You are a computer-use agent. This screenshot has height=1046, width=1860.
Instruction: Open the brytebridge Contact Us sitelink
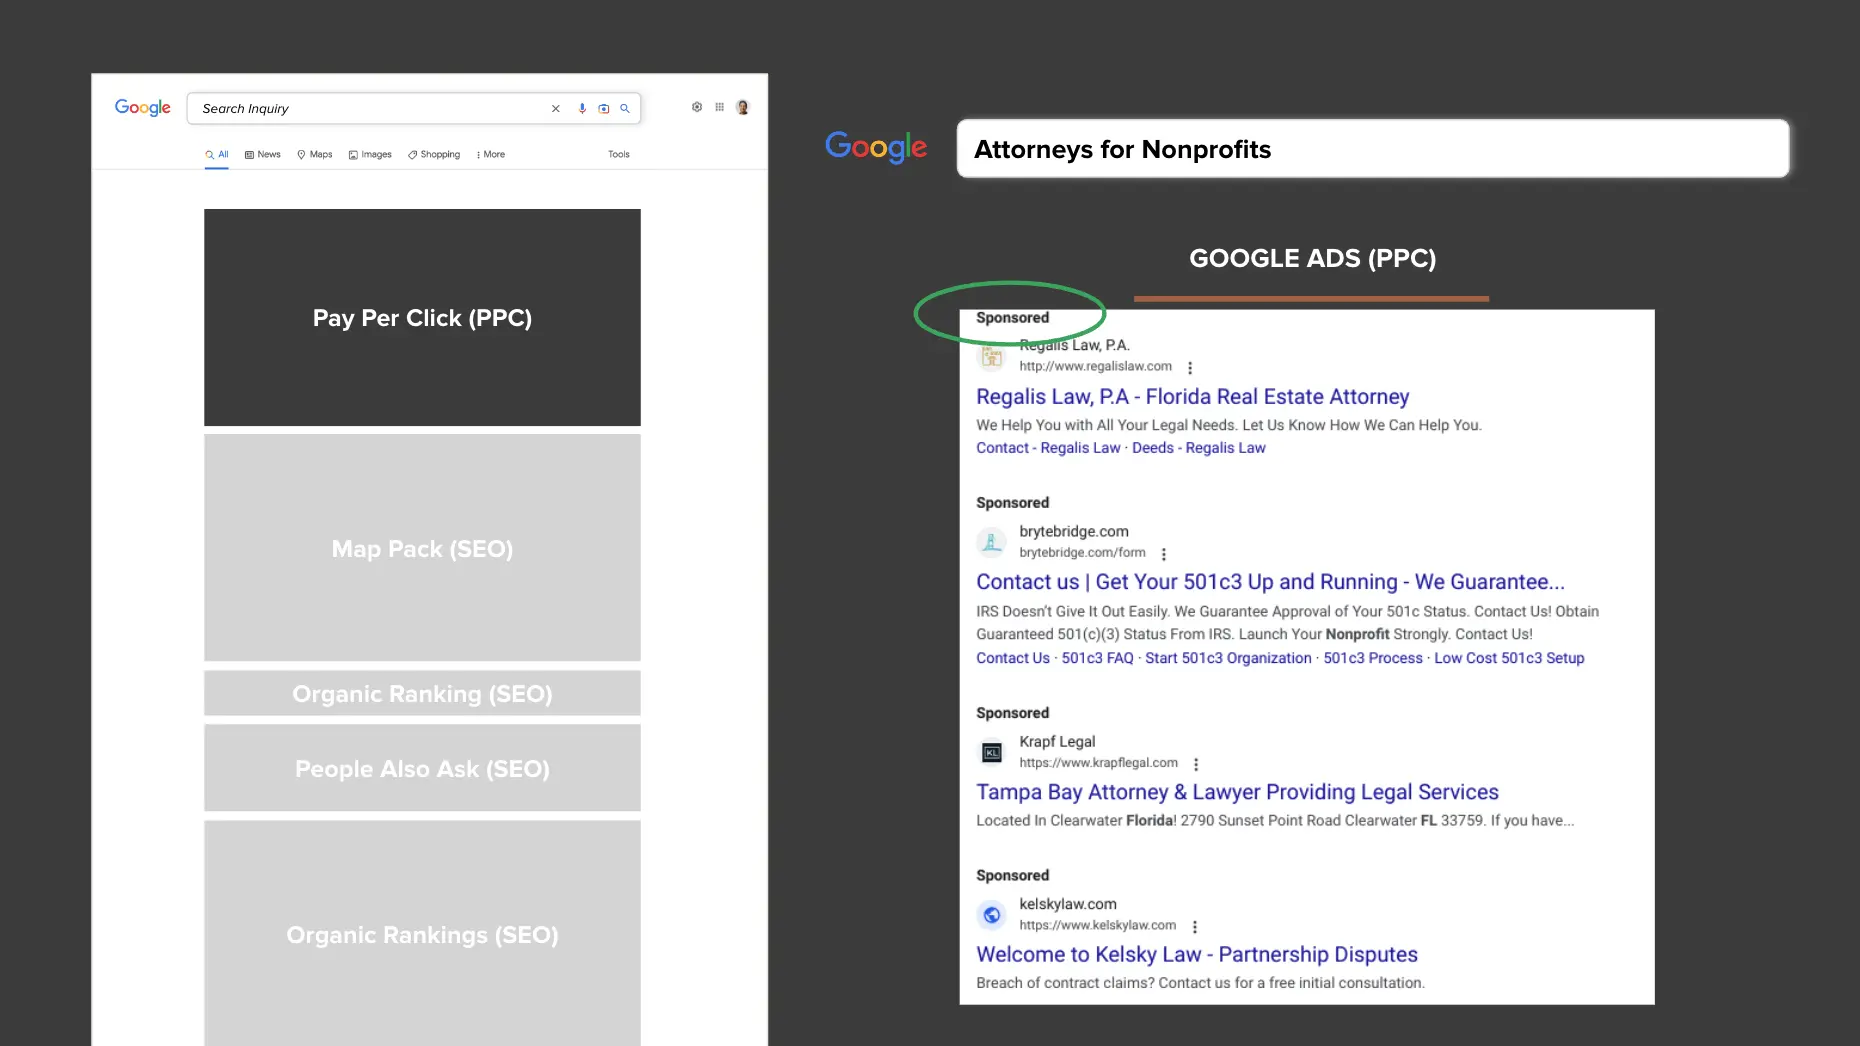click(x=1013, y=658)
